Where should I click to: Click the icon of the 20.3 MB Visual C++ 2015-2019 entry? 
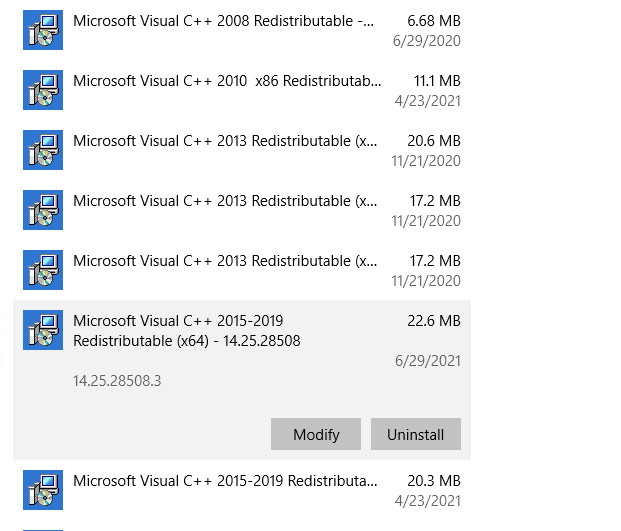pyautogui.click(x=43, y=490)
